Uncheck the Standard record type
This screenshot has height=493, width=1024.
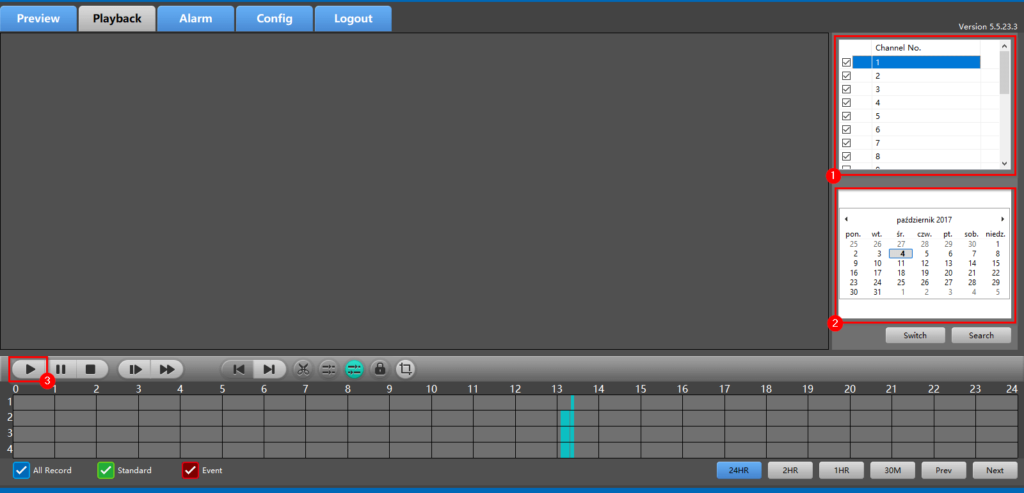tap(105, 470)
